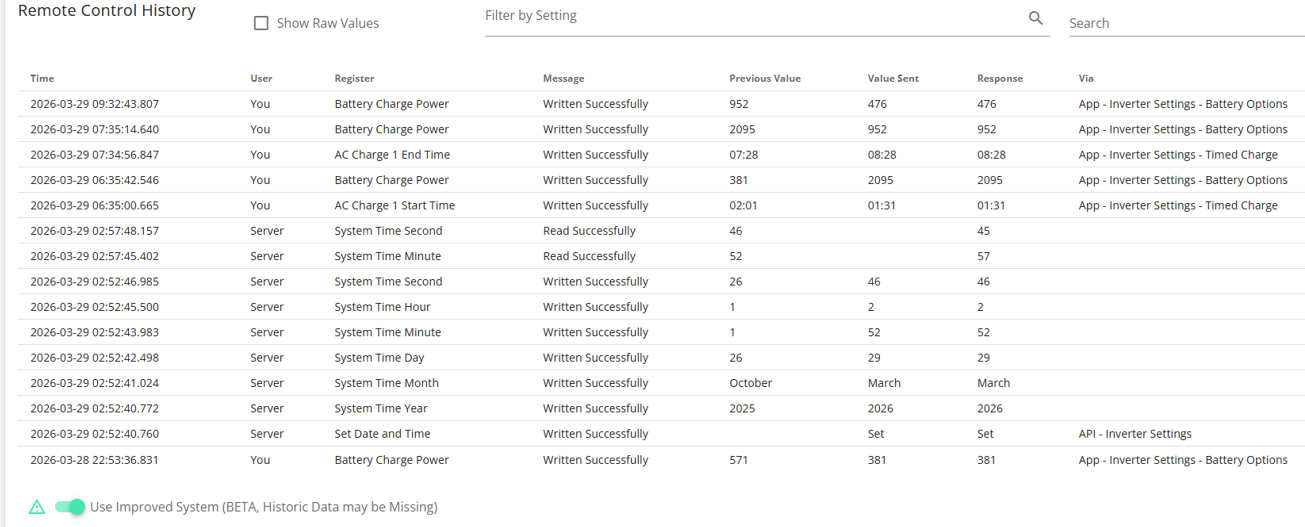Toggle the Use Improved System switch
Image resolution: width=1305 pixels, height=527 pixels.
70,507
